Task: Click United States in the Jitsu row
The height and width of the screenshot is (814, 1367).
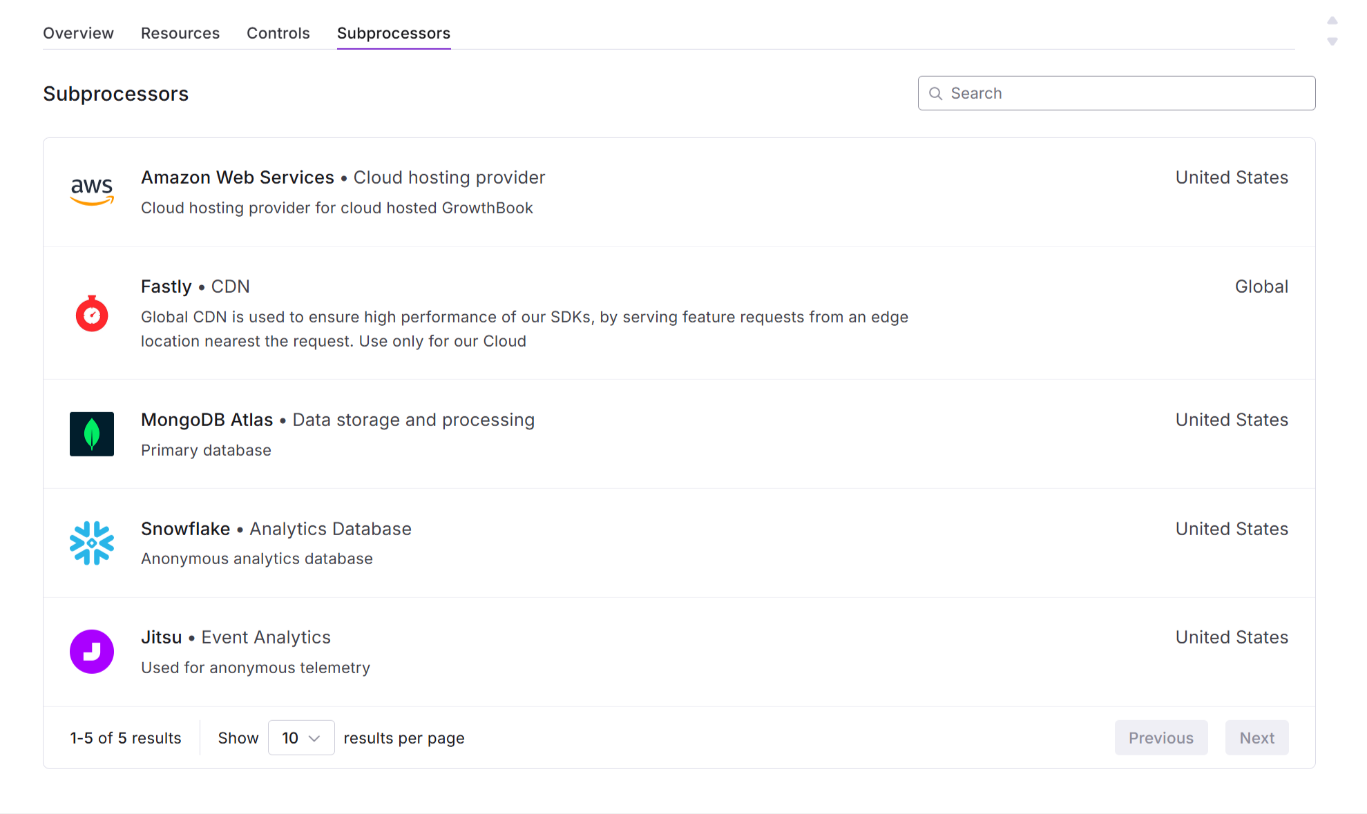Action: (x=1232, y=637)
